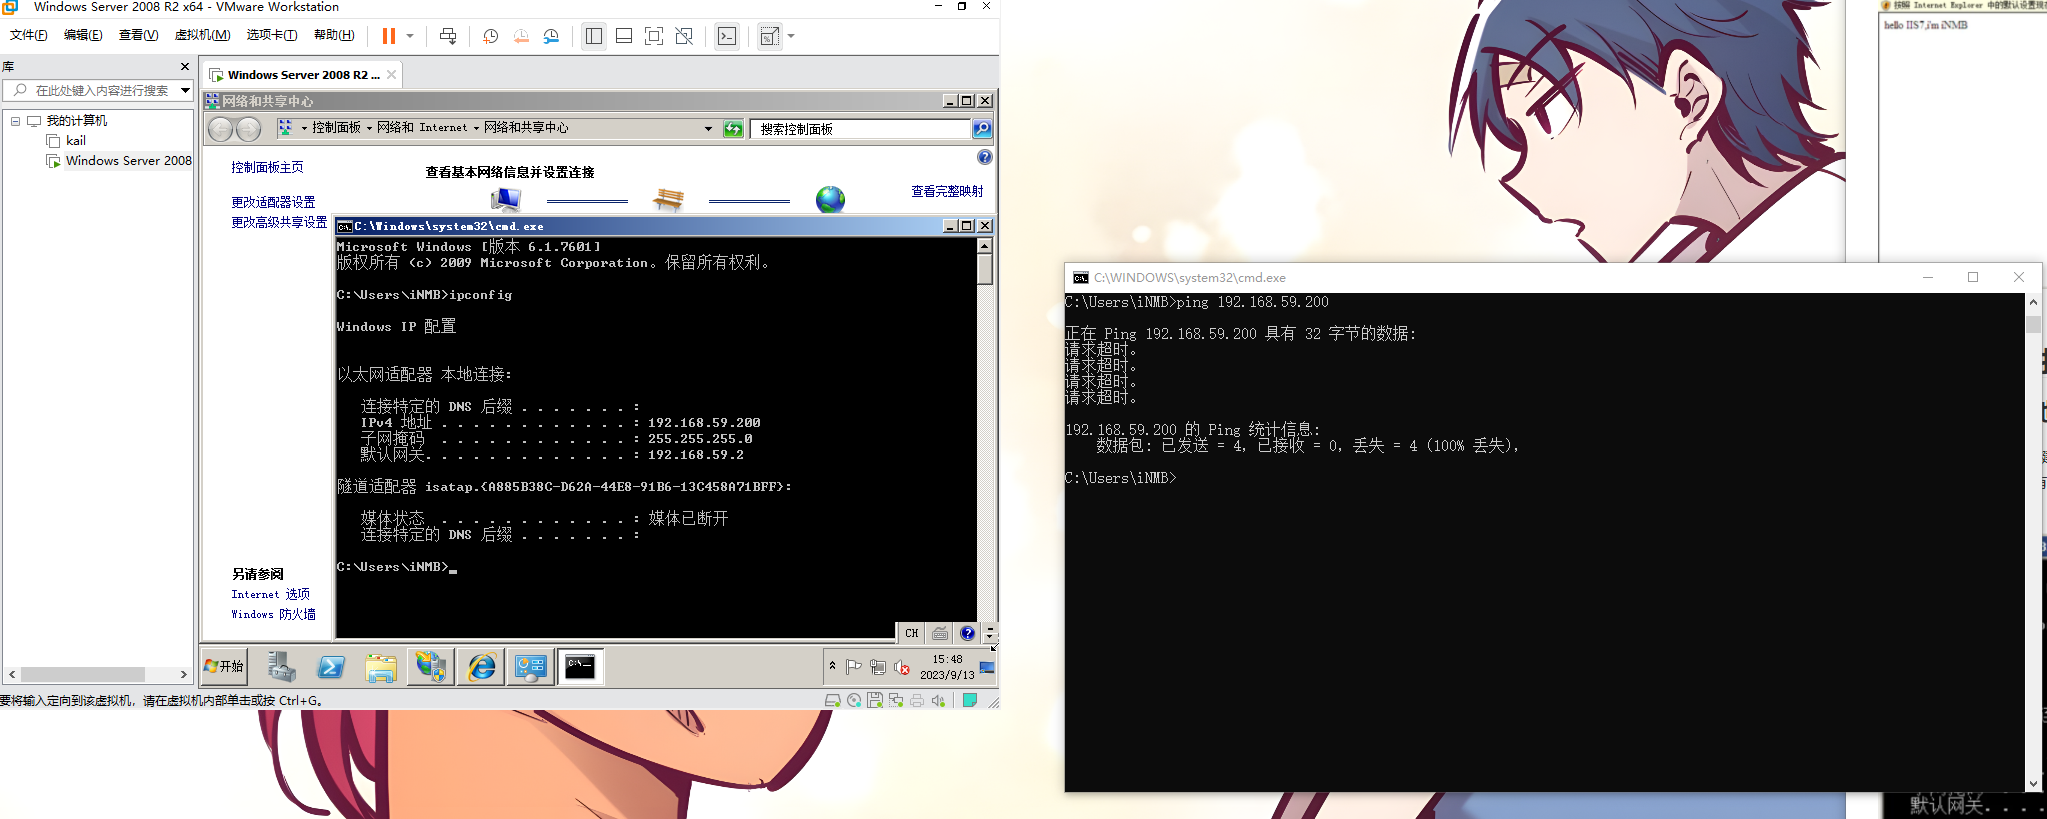Click the muted volume tray icon
The width and height of the screenshot is (2047, 819).
point(902,667)
